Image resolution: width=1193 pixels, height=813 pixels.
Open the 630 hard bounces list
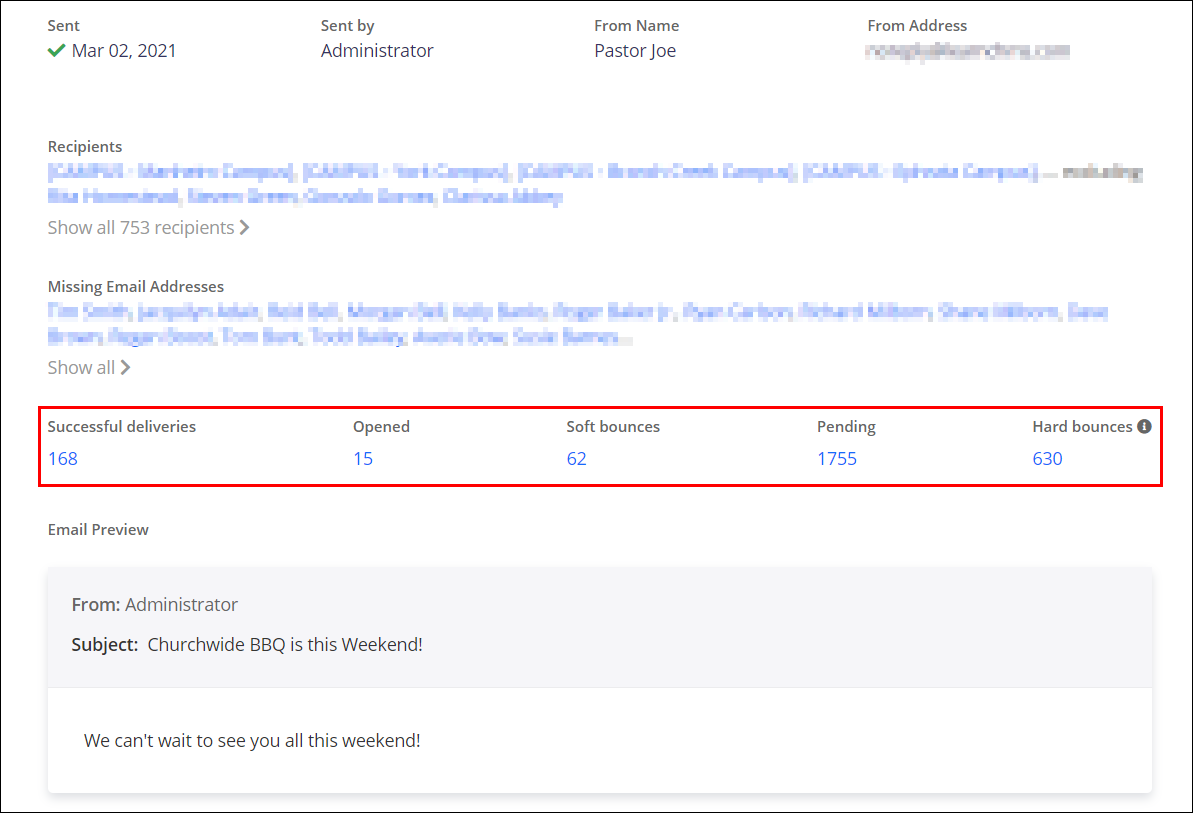[1047, 459]
